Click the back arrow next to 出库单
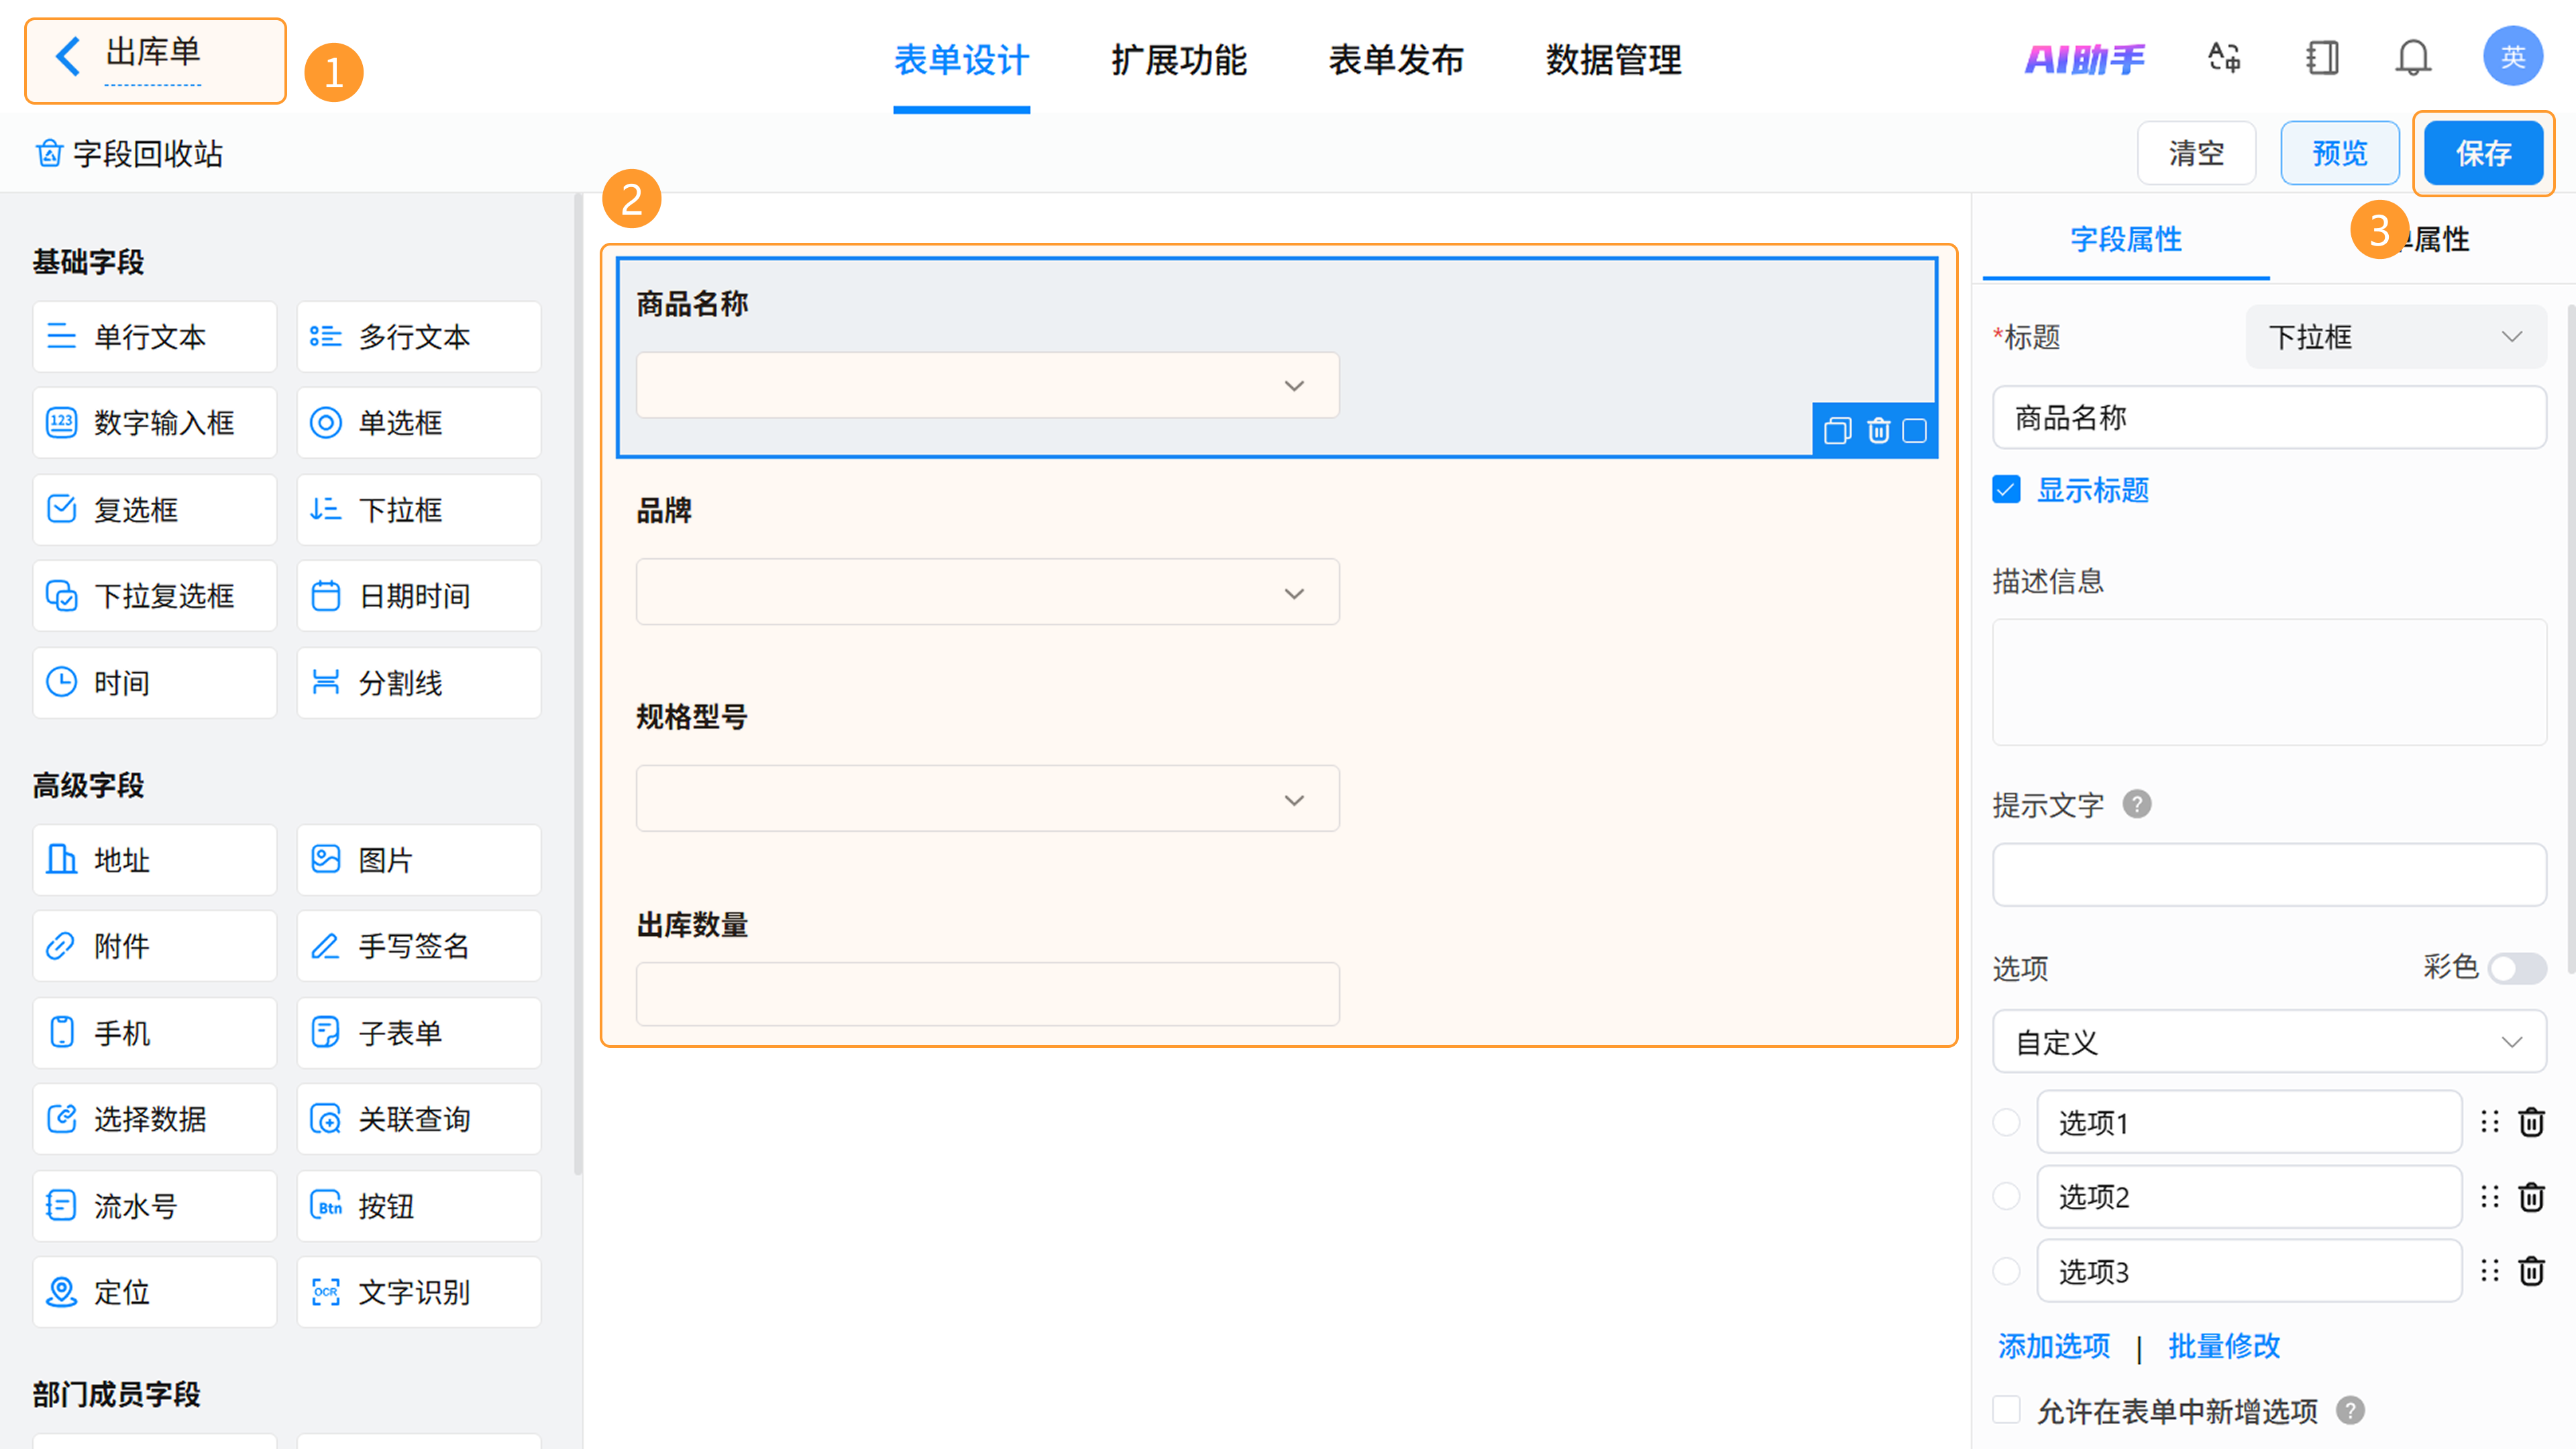This screenshot has height=1449, width=2576. tap(68, 57)
